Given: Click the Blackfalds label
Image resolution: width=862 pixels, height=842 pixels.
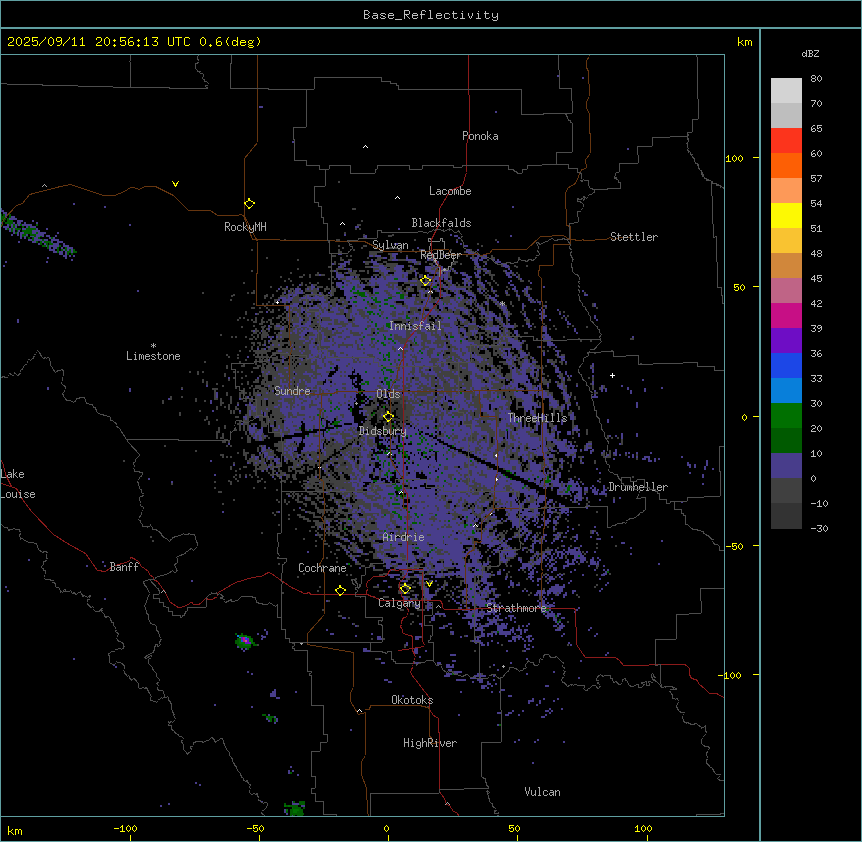Looking at the screenshot, I should [x=441, y=223].
